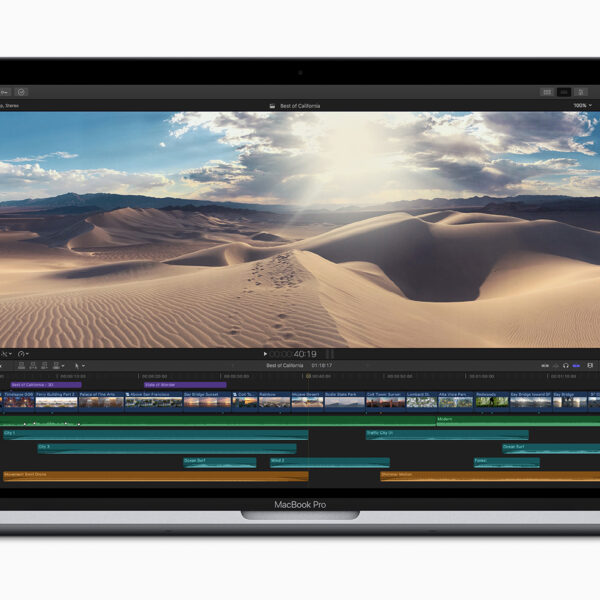Select the City 3 teal audio clip
Viewport: 600px width, 600px height.
point(167,449)
